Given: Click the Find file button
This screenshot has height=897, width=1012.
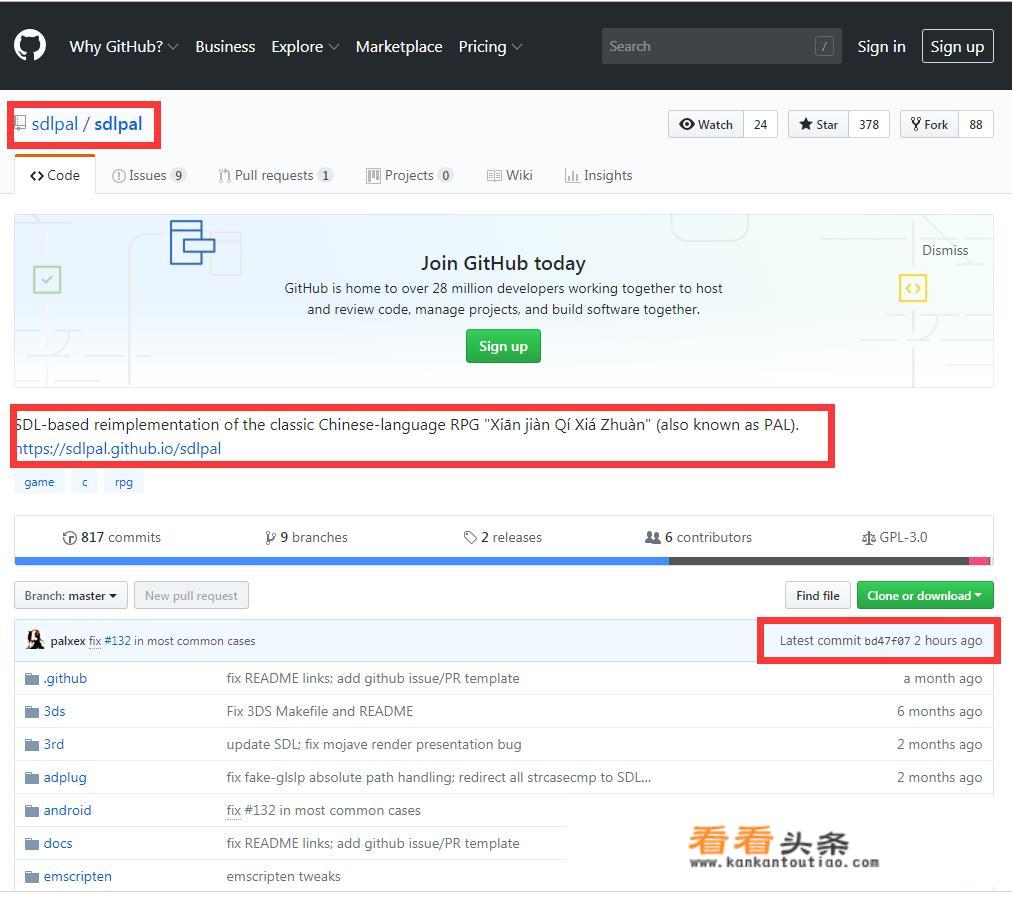Looking at the screenshot, I should coord(818,595).
